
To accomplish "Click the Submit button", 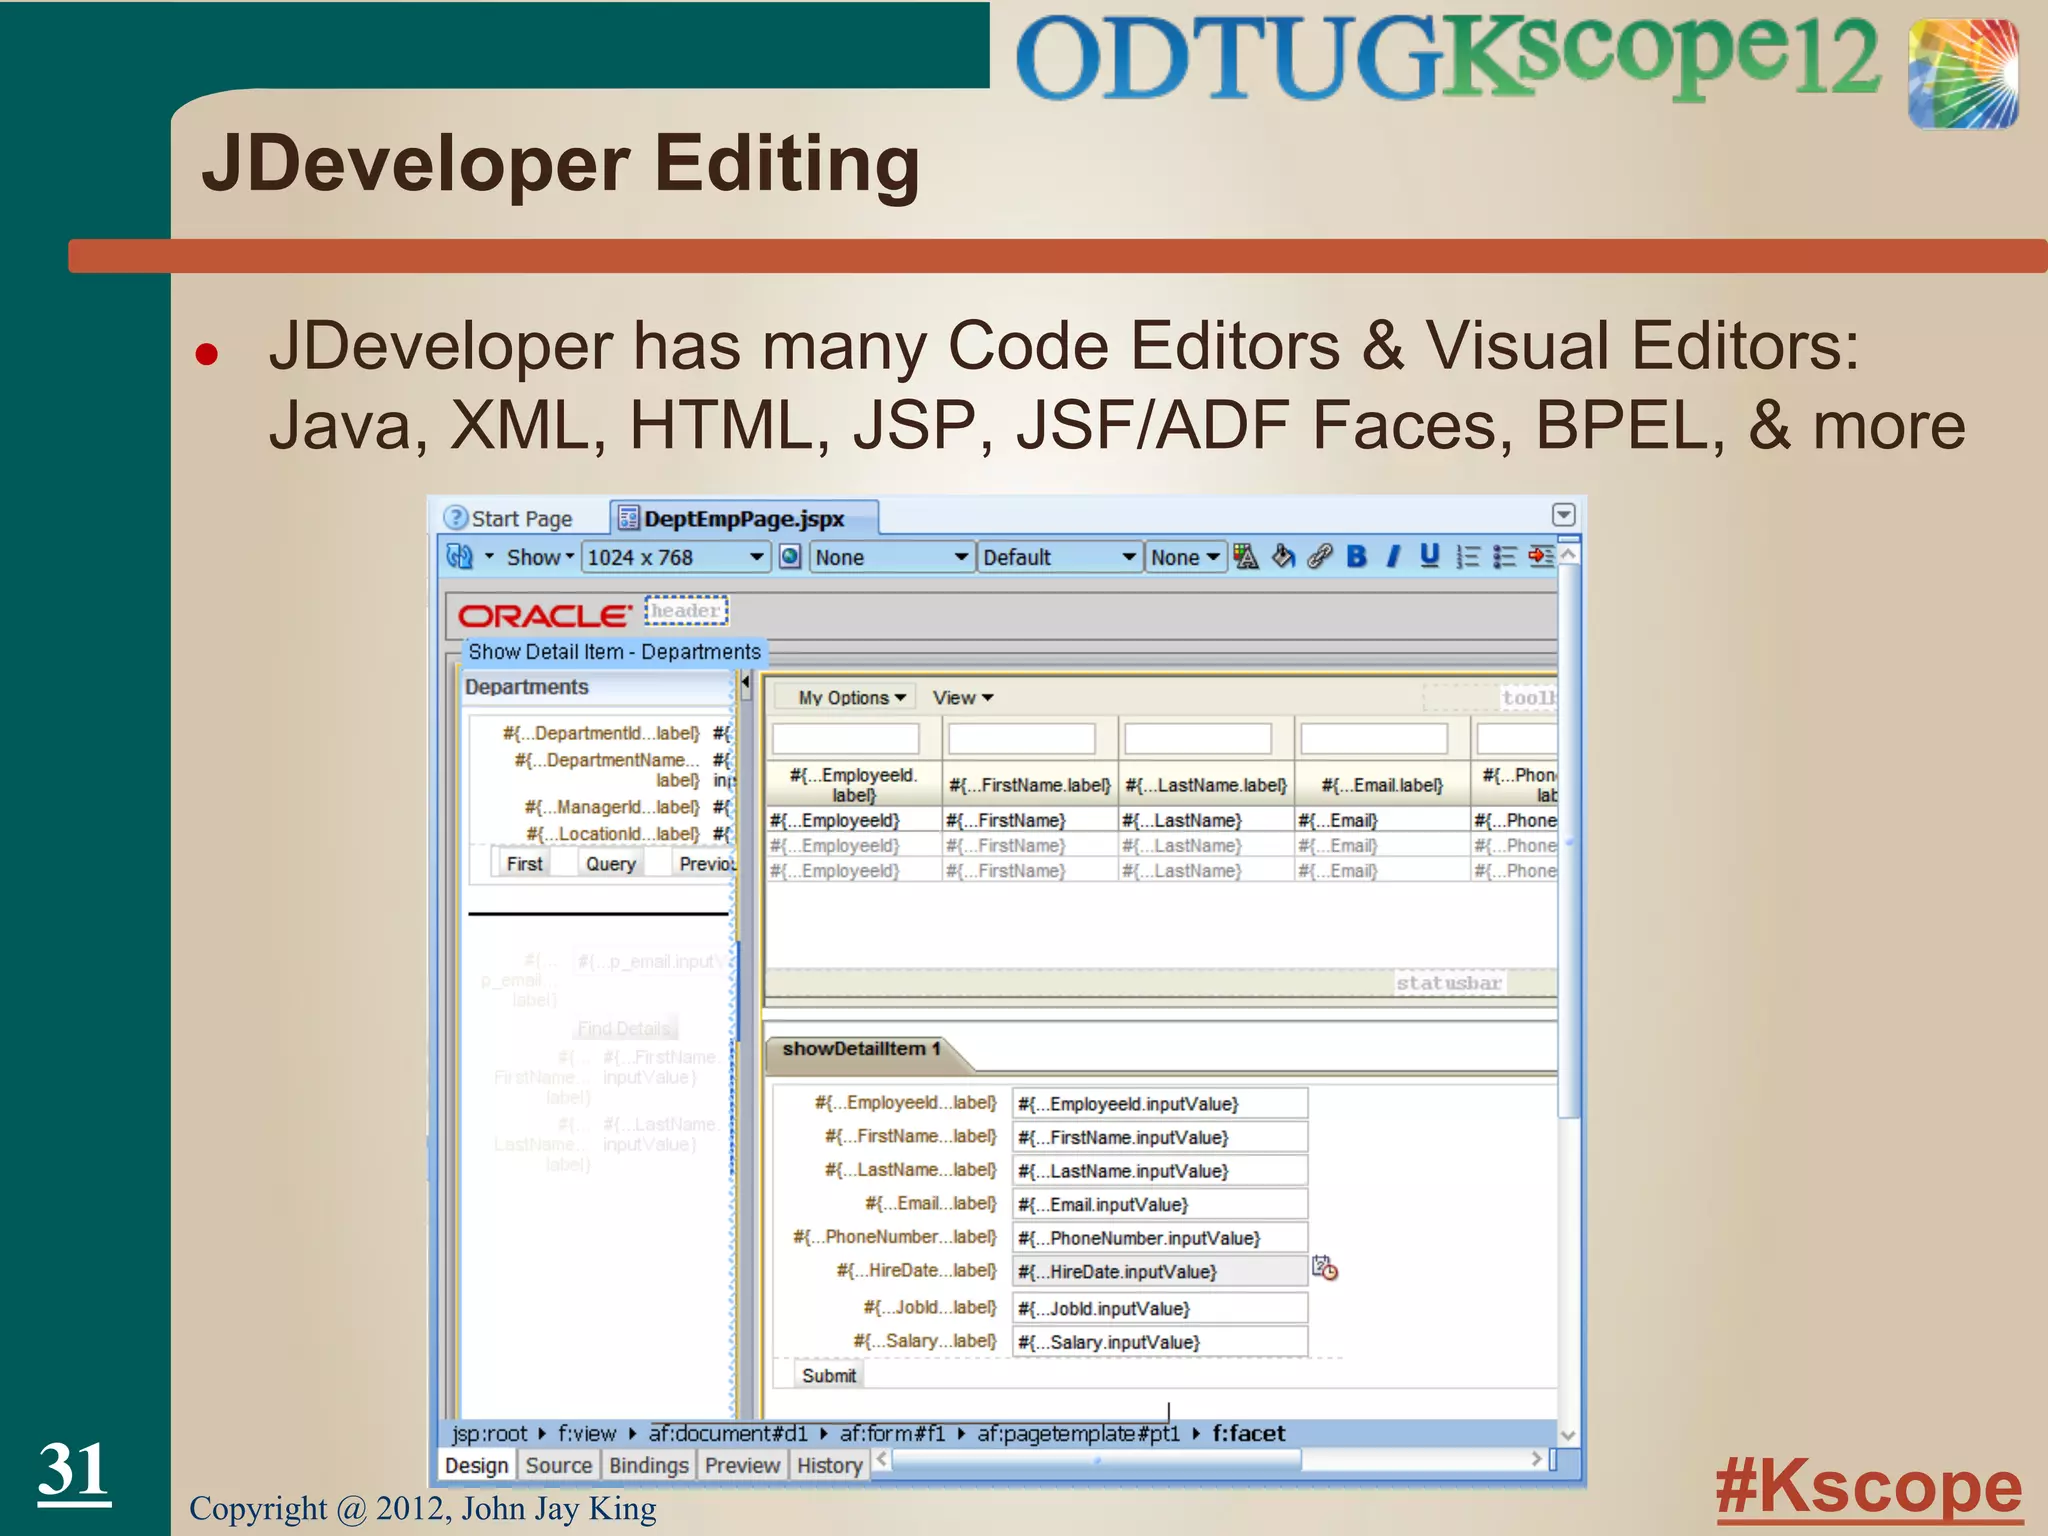I will pyautogui.click(x=829, y=1375).
